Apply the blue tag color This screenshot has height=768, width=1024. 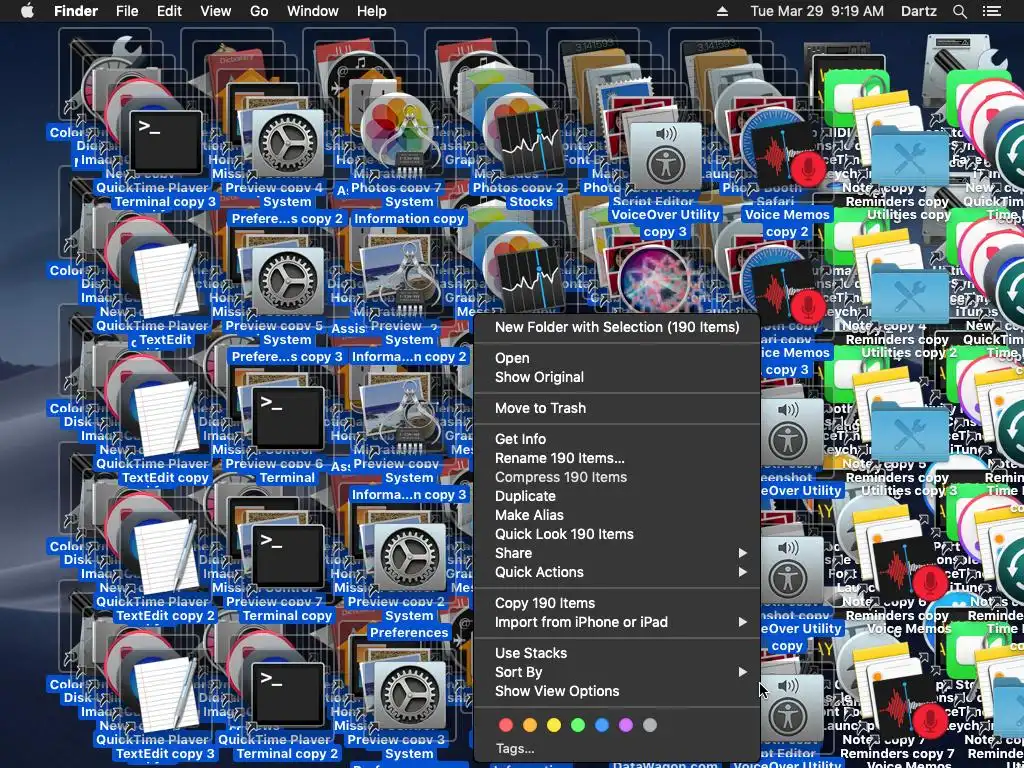pyautogui.click(x=602, y=725)
